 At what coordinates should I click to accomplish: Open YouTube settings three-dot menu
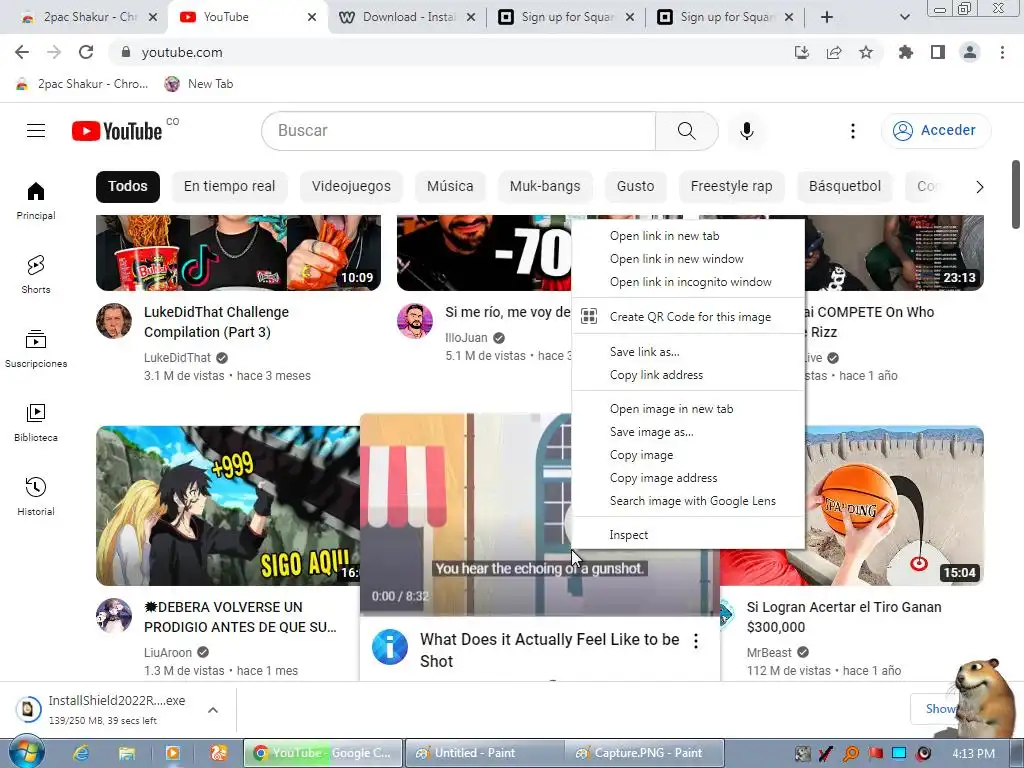852,131
